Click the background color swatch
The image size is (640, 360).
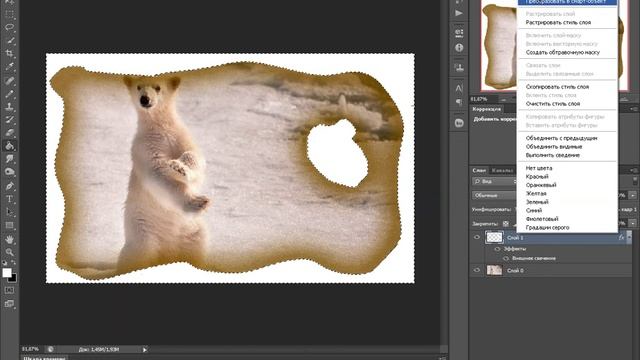click(x=14, y=279)
